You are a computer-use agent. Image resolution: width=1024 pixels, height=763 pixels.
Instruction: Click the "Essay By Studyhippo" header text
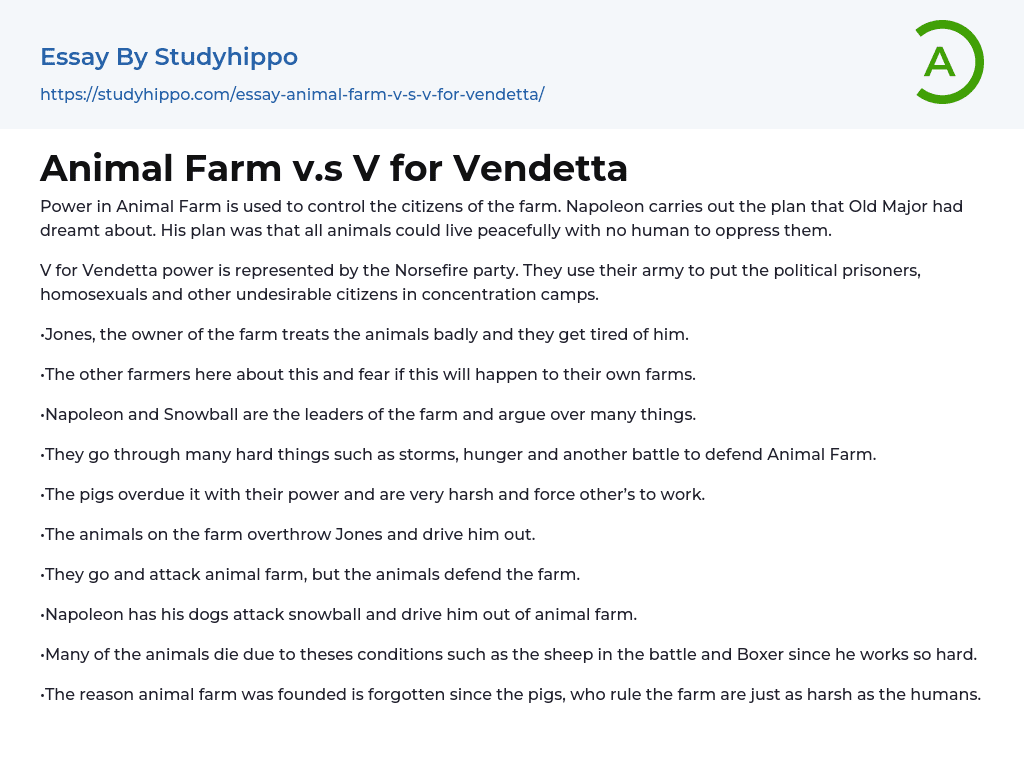[x=169, y=57]
